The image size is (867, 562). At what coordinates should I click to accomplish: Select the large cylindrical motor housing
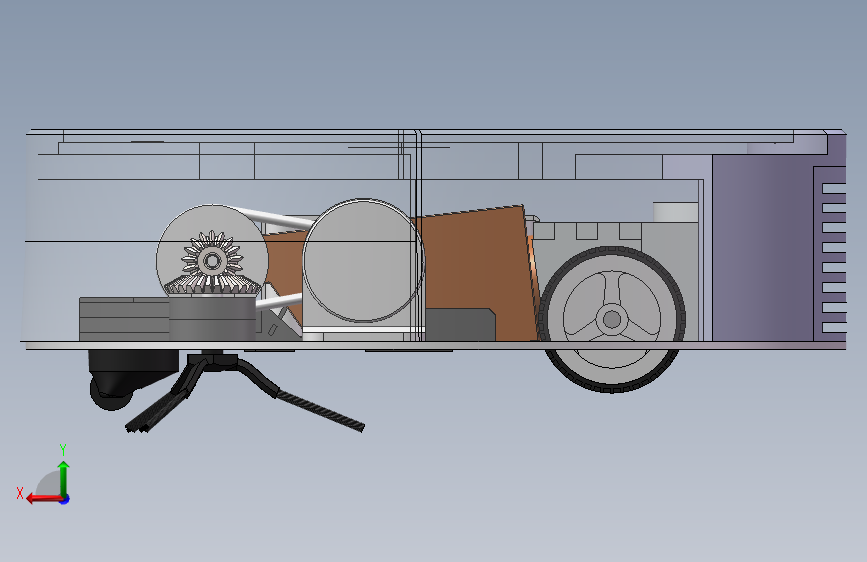[363, 261]
